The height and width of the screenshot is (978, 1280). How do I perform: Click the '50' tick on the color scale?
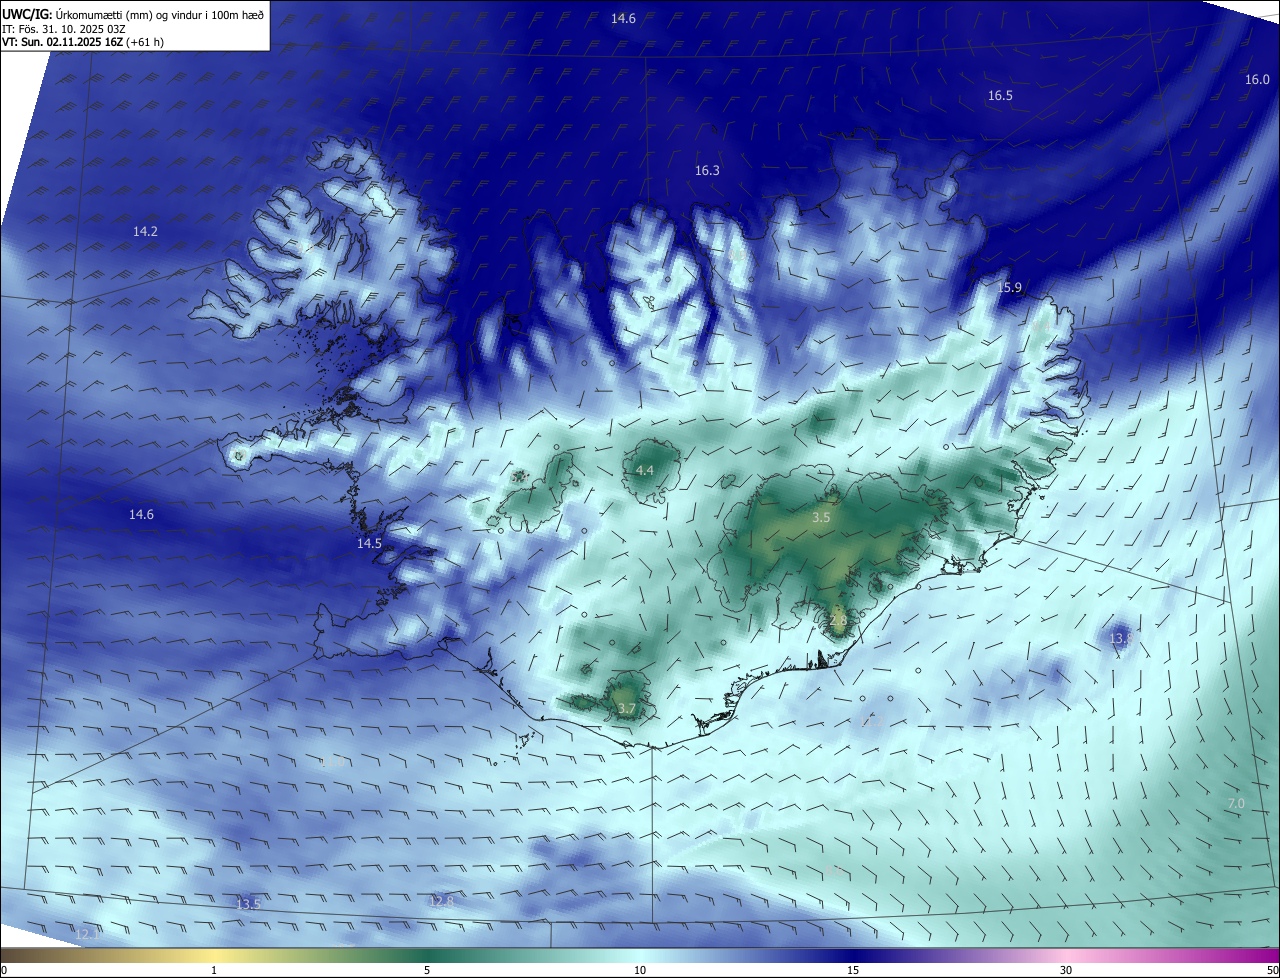tap(1272, 970)
